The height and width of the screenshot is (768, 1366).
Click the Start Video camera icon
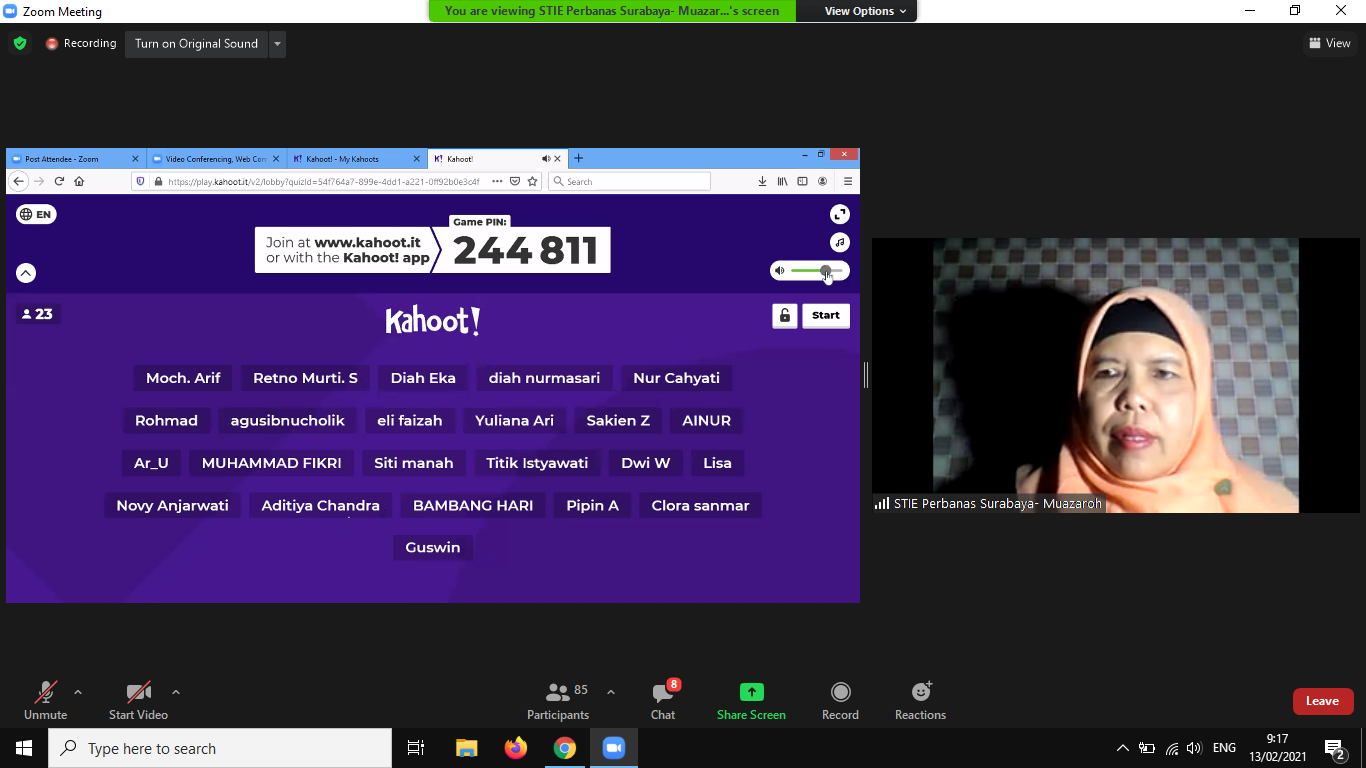pyautogui.click(x=138, y=692)
